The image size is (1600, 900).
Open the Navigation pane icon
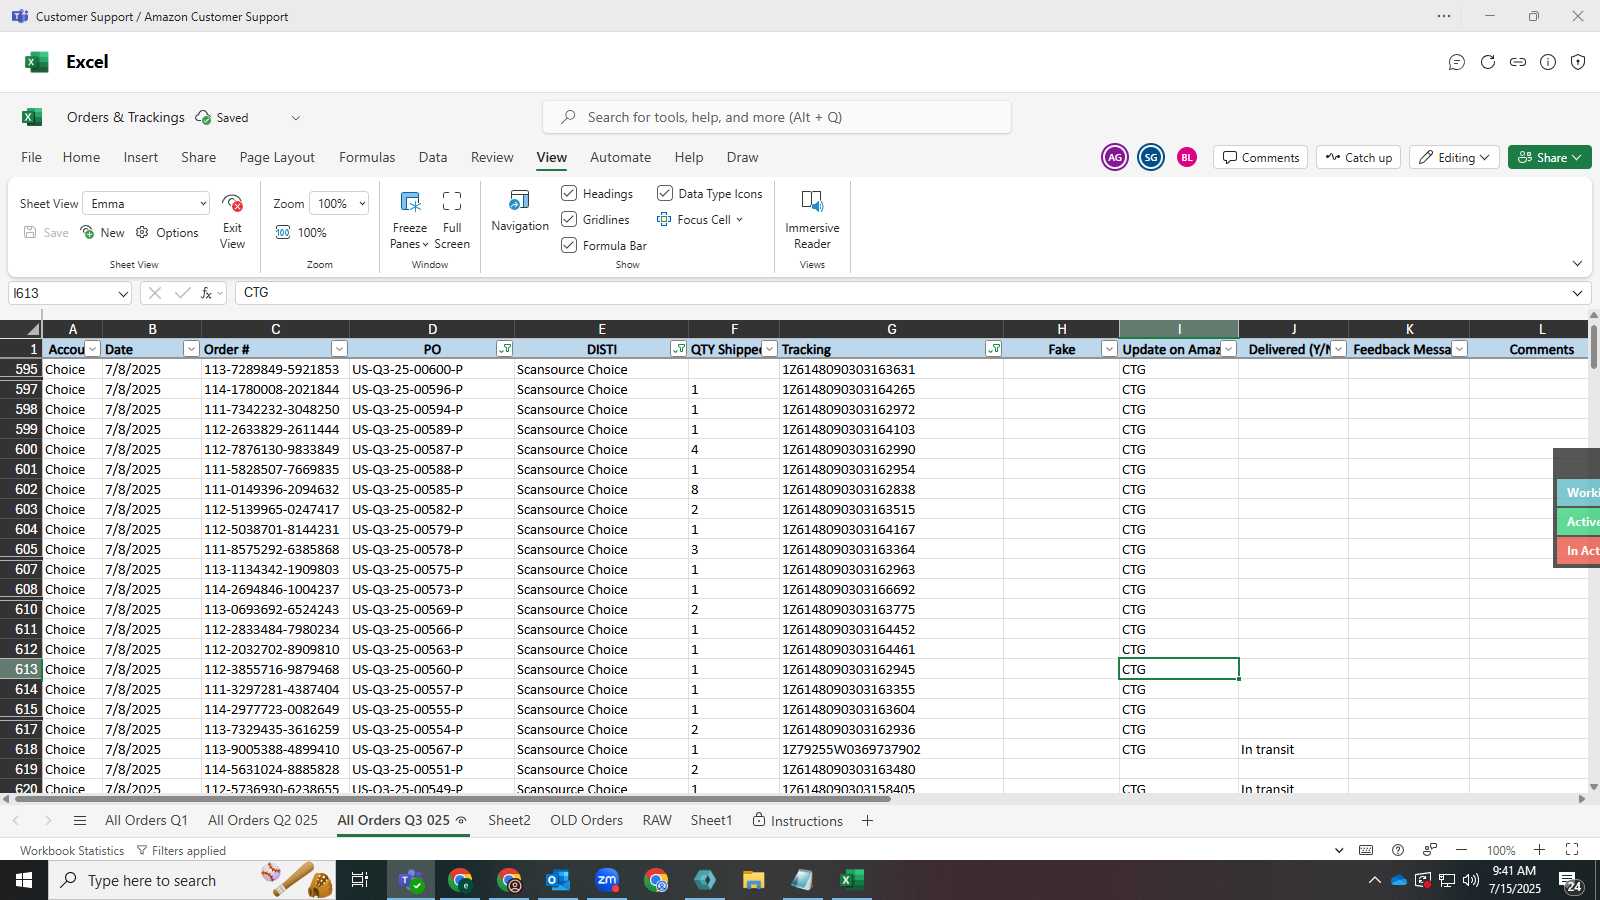[520, 201]
